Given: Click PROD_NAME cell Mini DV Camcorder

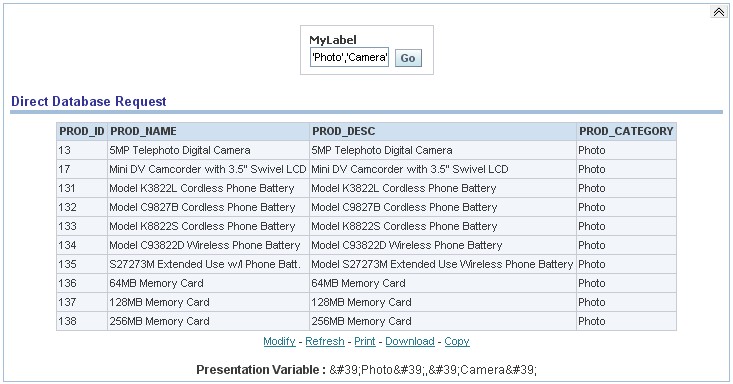Looking at the screenshot, I should pyautogui.click(x=208, y=169).
